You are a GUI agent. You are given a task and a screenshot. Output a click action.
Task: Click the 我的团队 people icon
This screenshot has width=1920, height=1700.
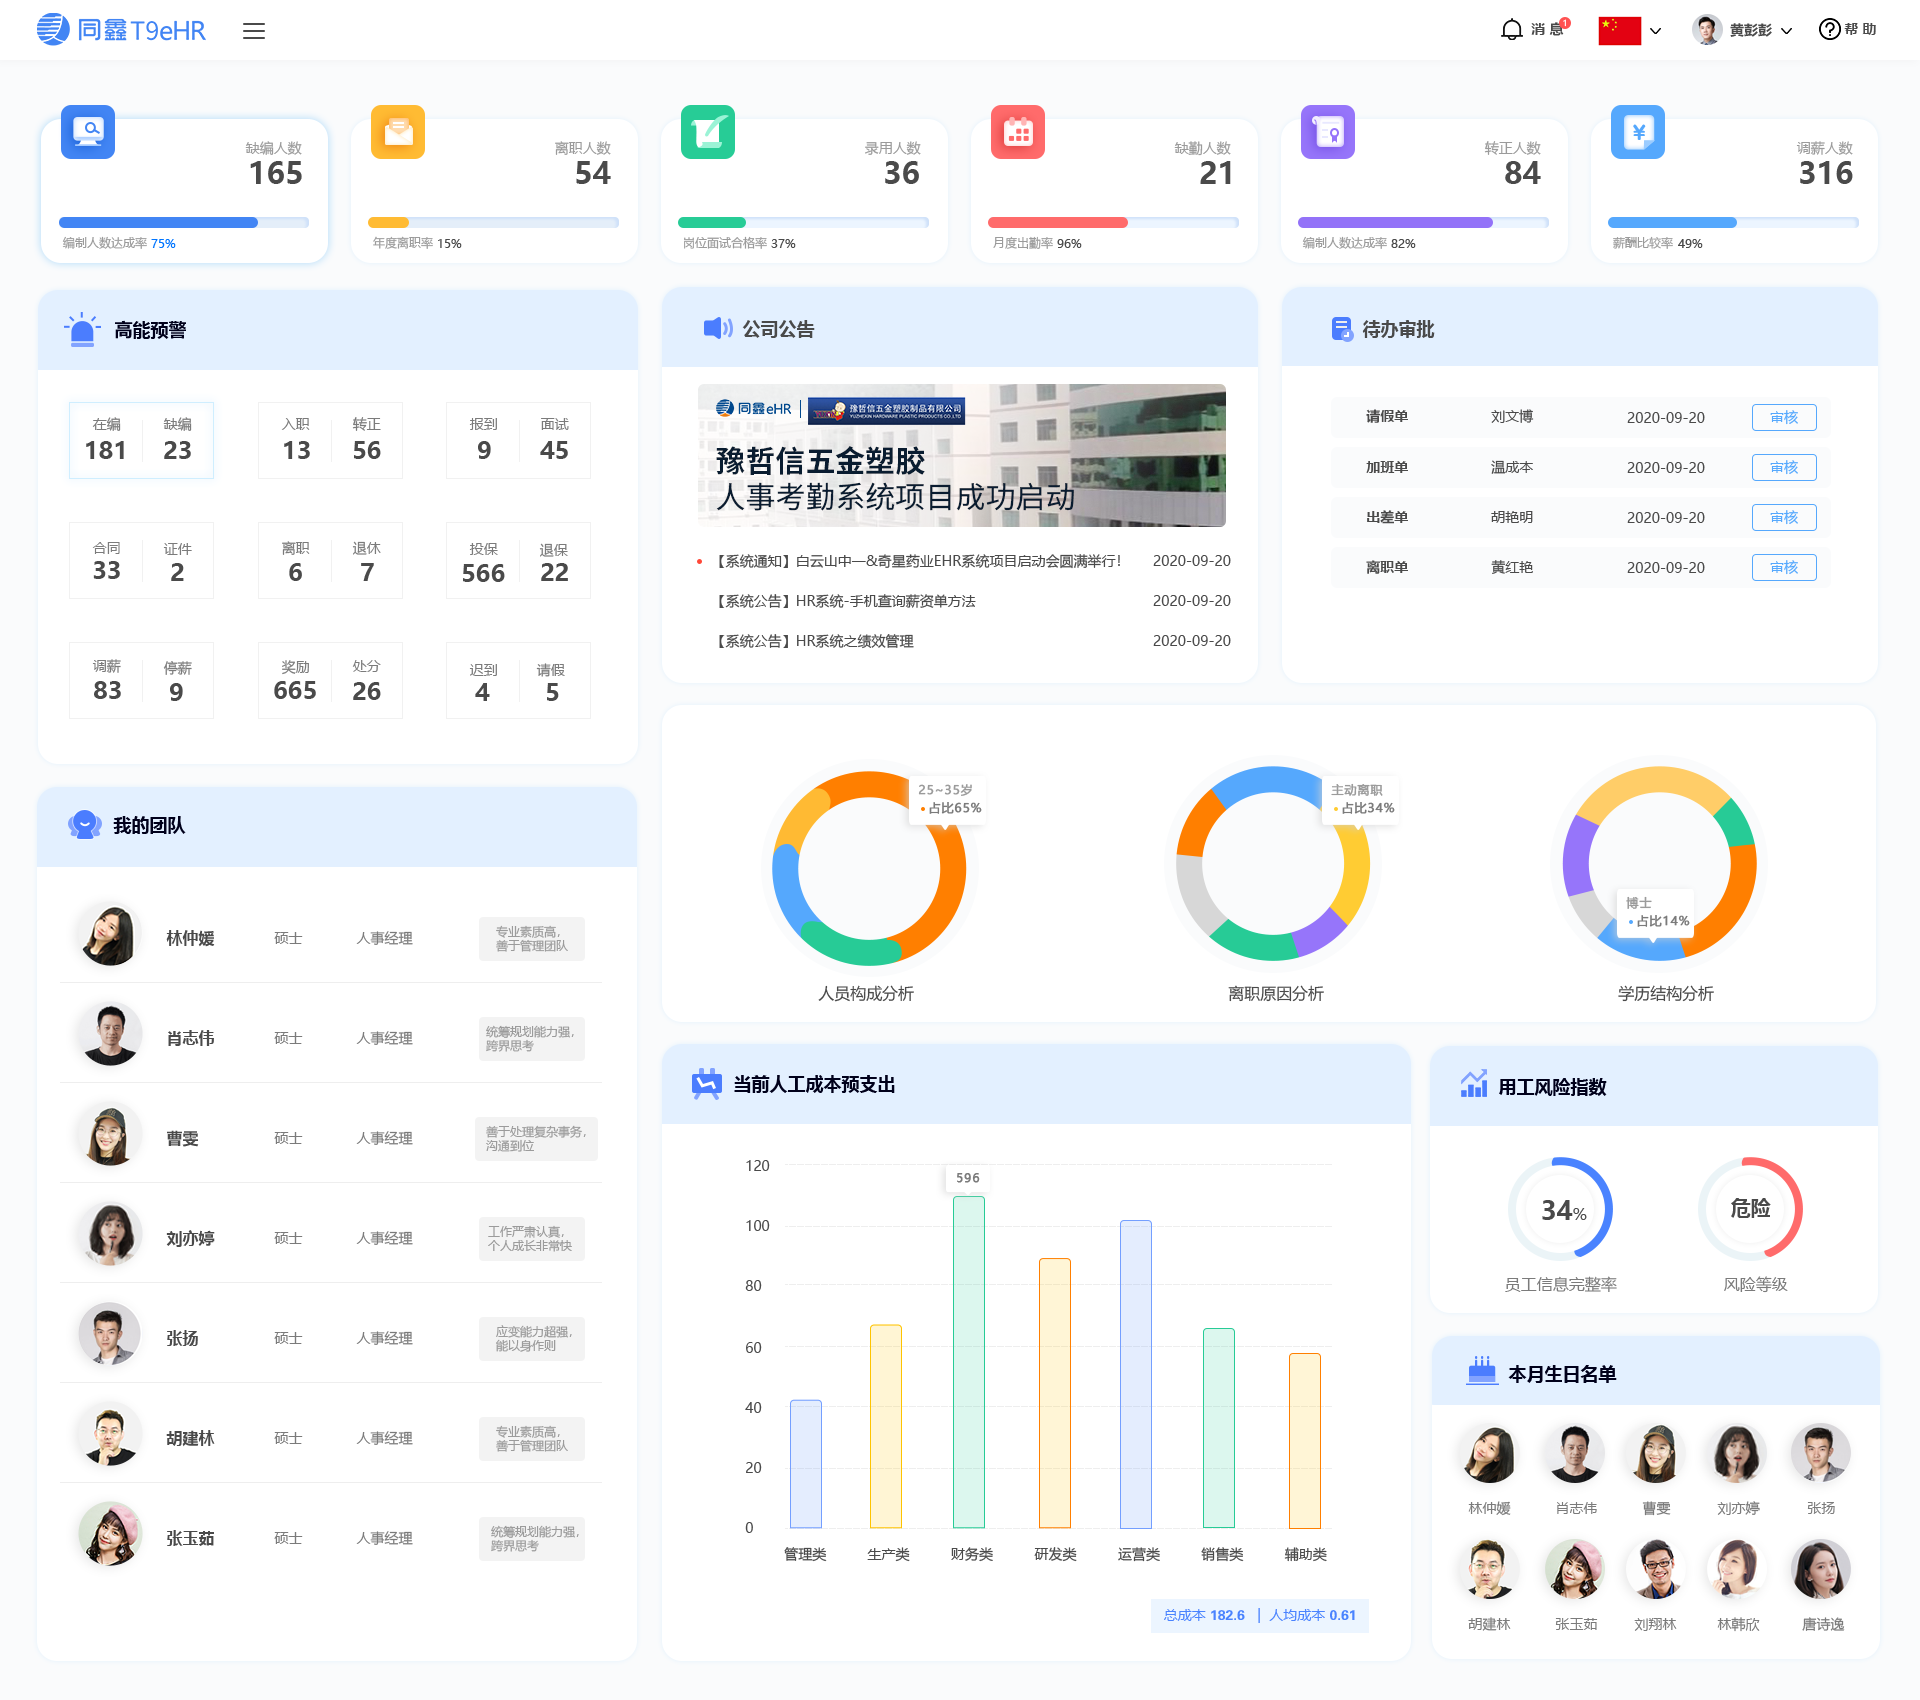pos(84,824)
